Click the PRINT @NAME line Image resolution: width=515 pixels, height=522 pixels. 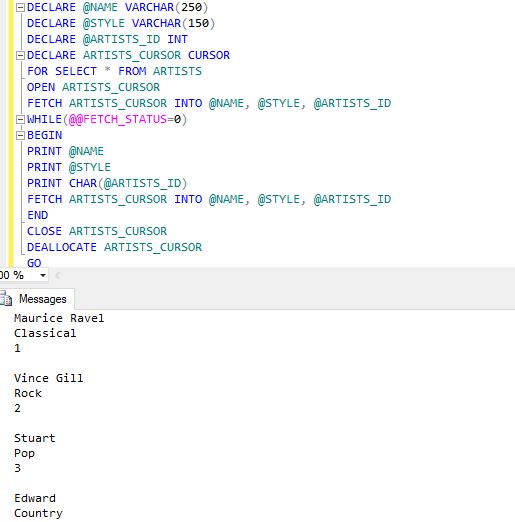coord(65,151)
